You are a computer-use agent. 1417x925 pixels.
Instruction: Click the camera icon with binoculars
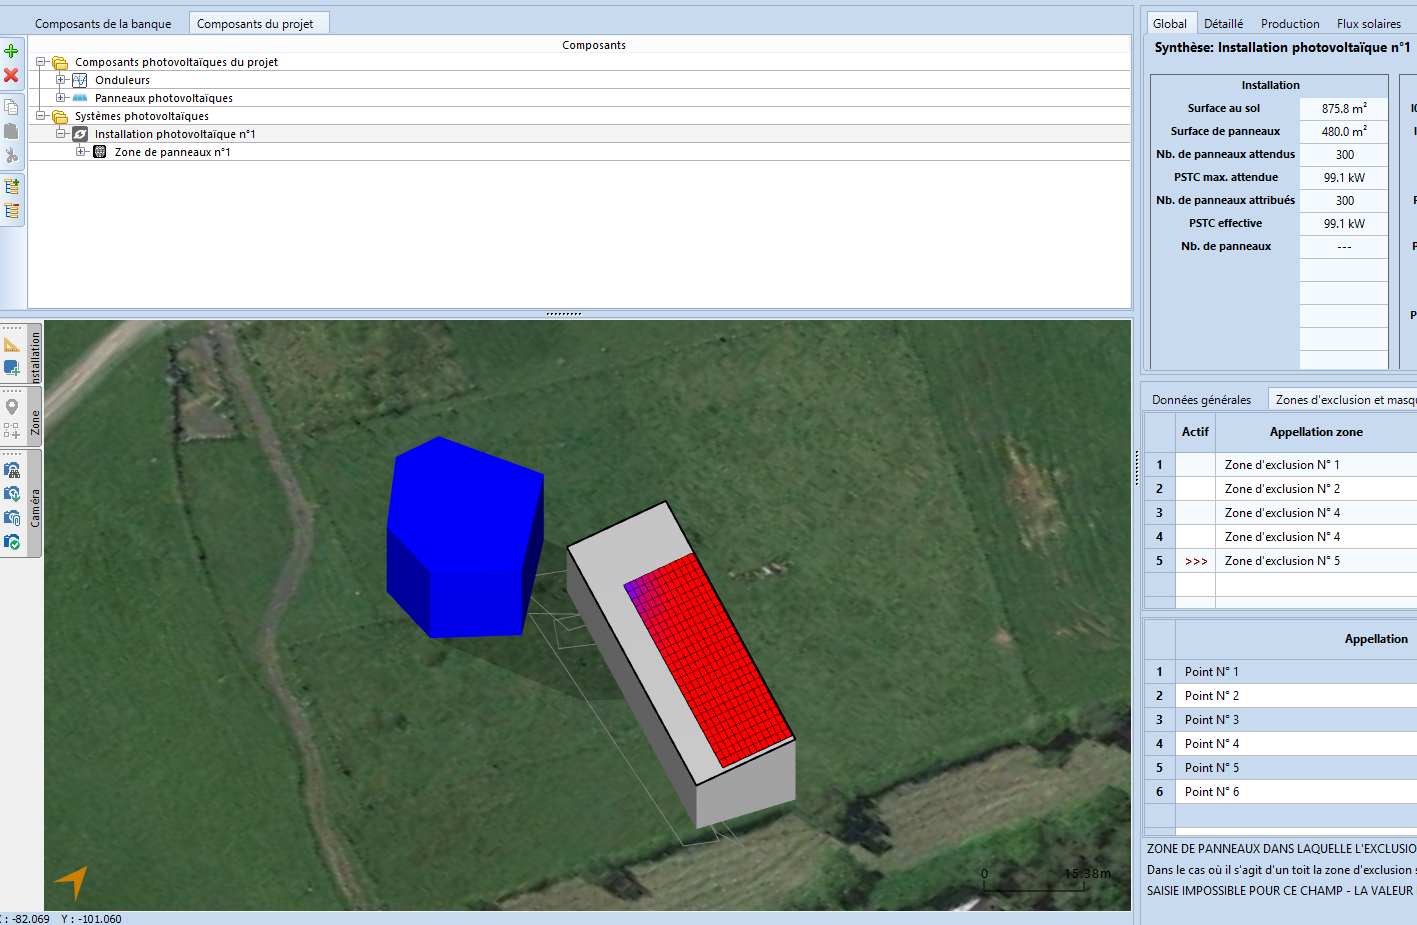coord(12,470)
